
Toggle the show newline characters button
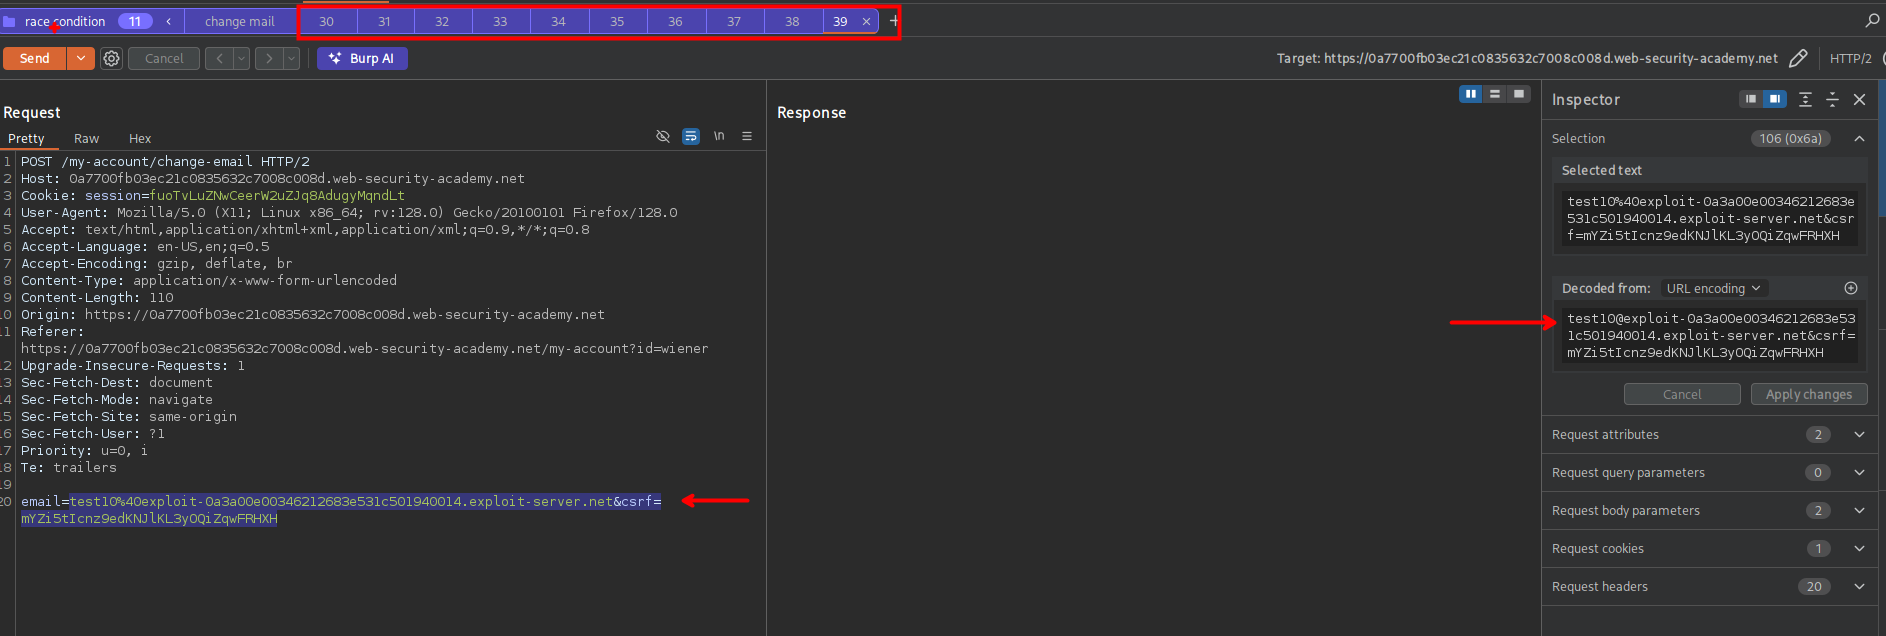point(719,137)
